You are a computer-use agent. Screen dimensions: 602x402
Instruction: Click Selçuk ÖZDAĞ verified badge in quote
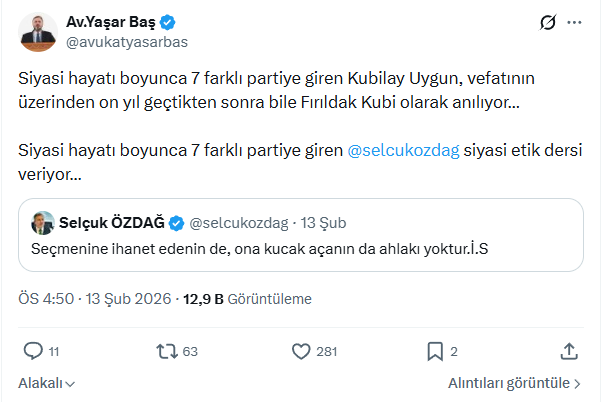coord(175,221)
